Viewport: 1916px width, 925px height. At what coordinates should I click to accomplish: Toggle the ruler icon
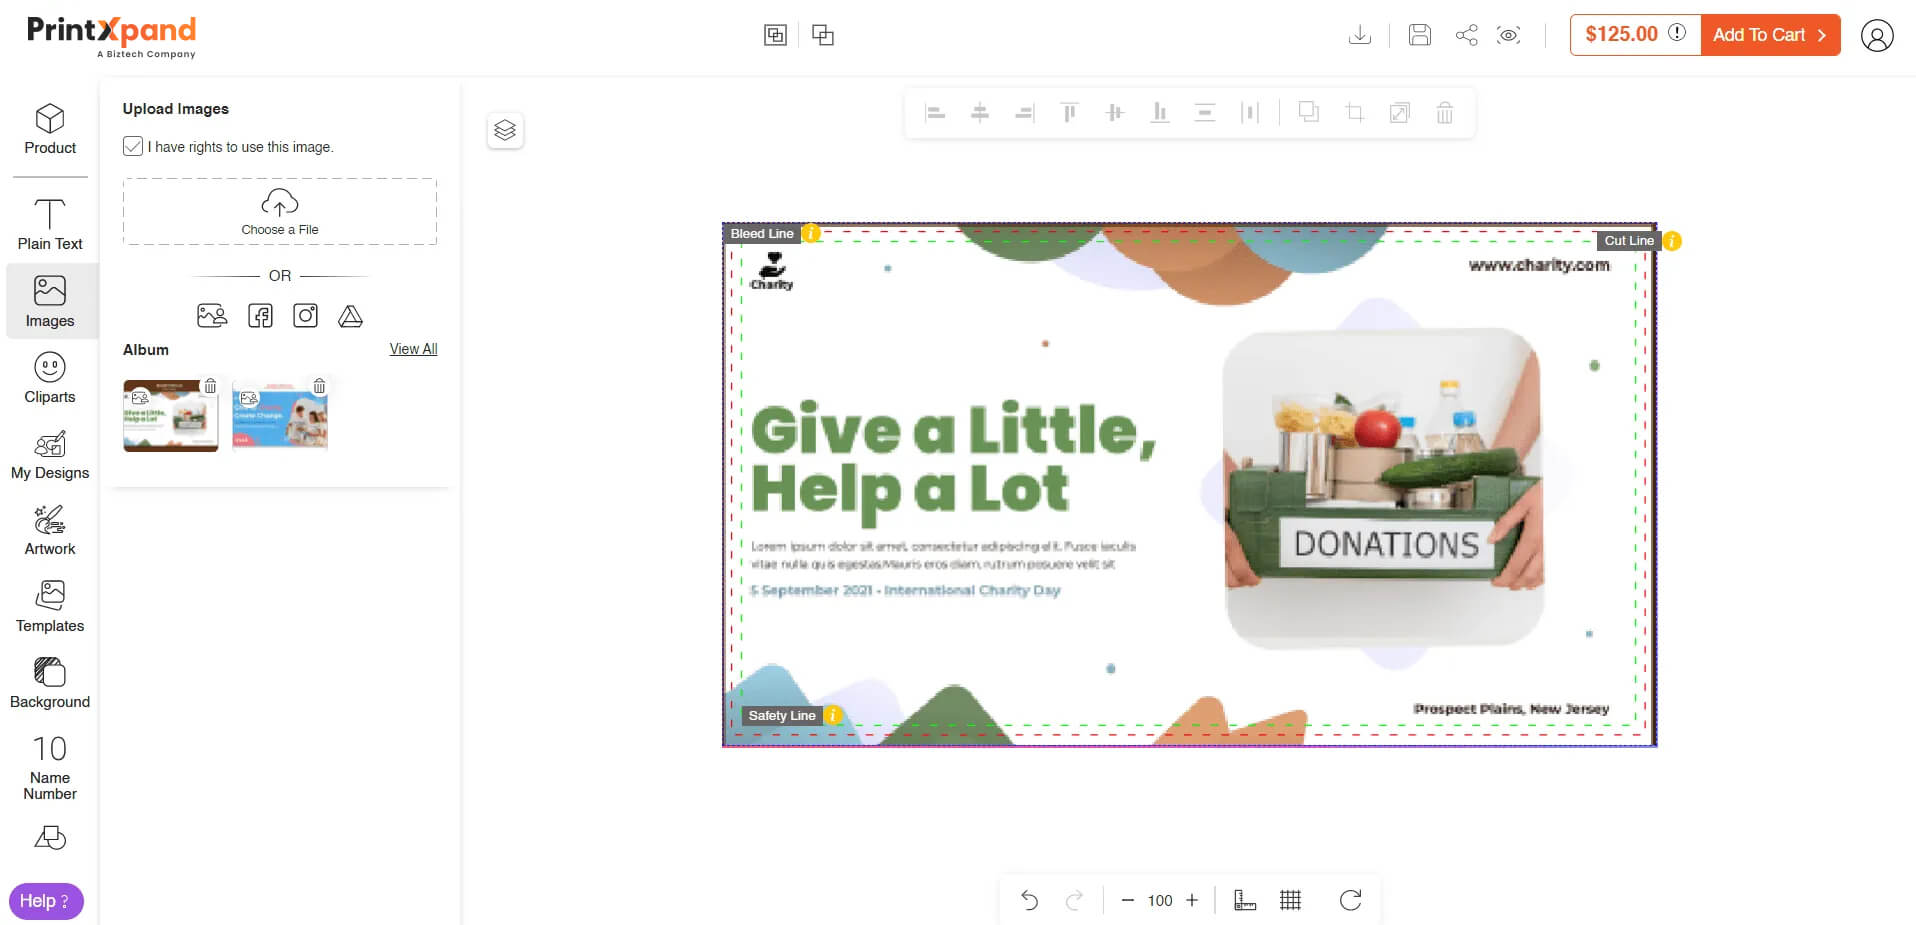click(1244, 900)
